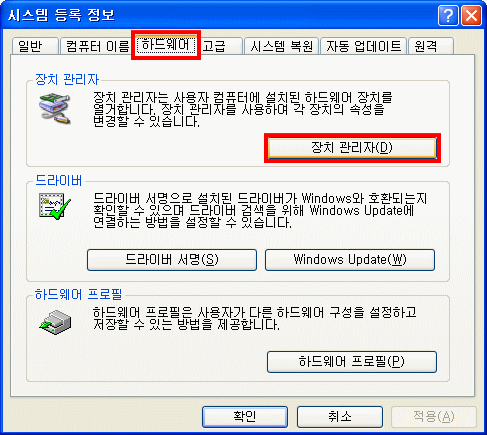Click the Device Manager hardware icon
This screenshot has width=487, height=435.
(x=55, y=109)
